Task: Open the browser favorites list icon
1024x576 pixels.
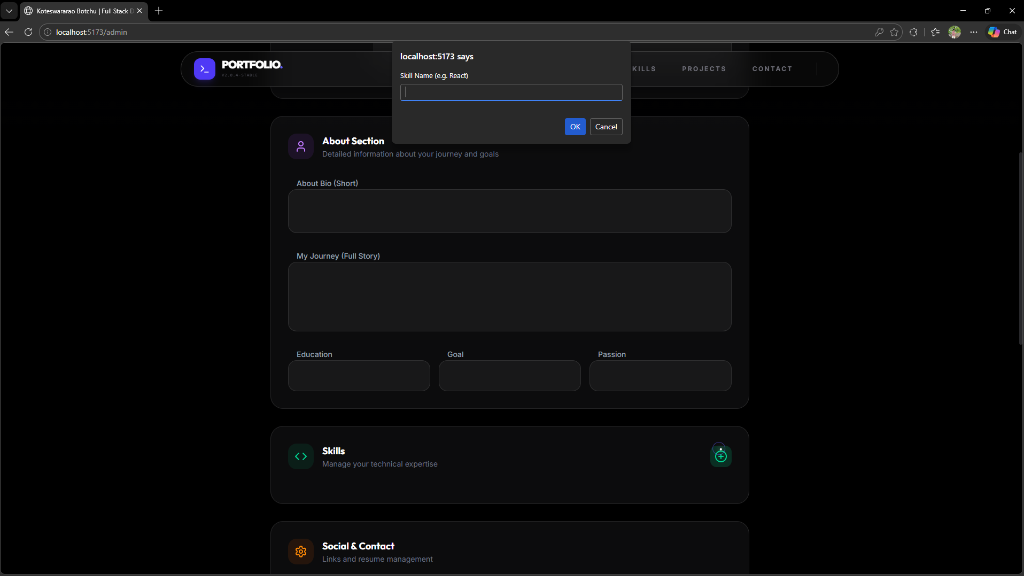Action: (x=935, y=32)
